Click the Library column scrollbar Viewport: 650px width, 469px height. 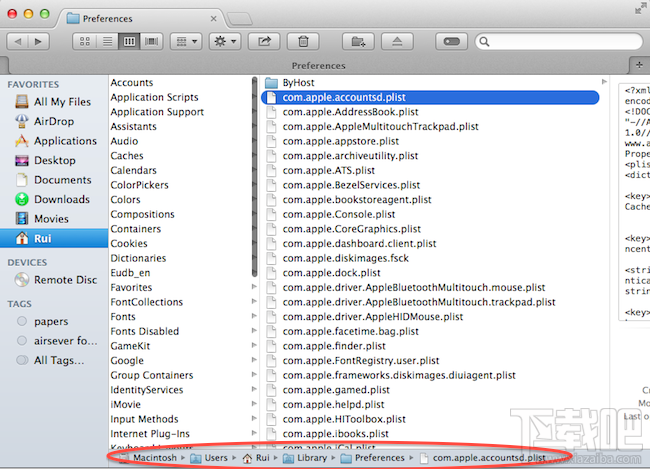click(x=254, y=177)
